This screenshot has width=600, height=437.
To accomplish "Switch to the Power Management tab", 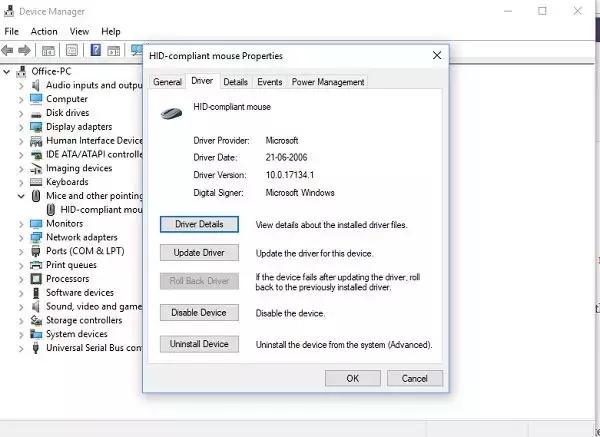I will pyautogui.click(x=328, y=82).
